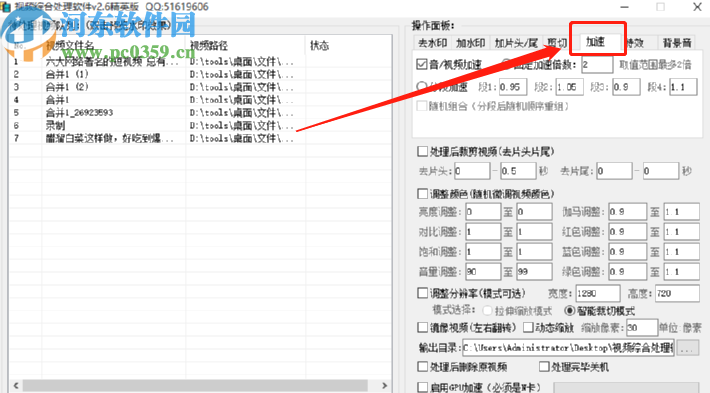Image resolution: width=710 pixels, height=393 pixels.
Task: Edit the 段1 speed value field
Action: (513, 87)
